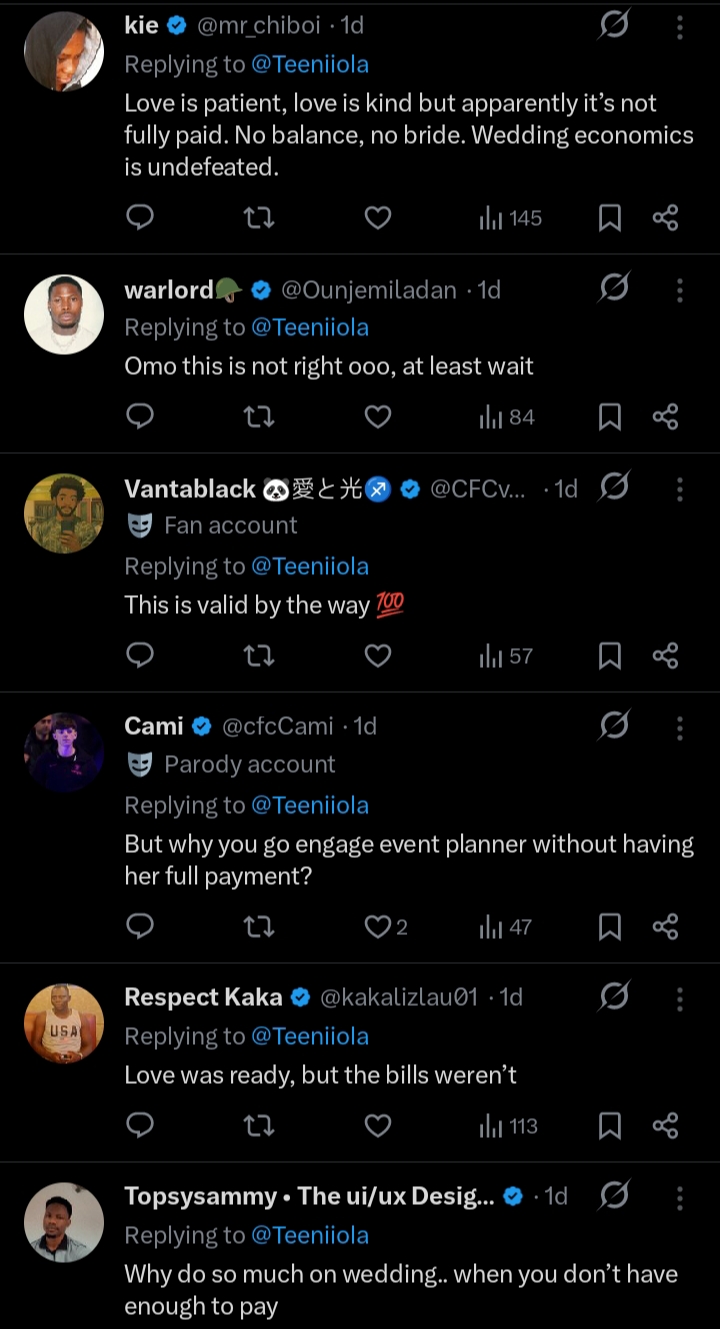Open more options for kie's tweet
This screenshot has width=720, height=1329.
679,27
